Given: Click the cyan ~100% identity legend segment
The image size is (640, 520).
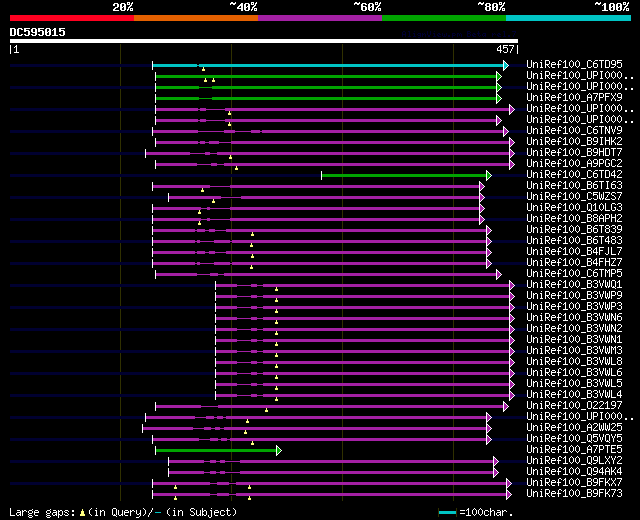Looking at the screenshot, I should coord(569,18).
